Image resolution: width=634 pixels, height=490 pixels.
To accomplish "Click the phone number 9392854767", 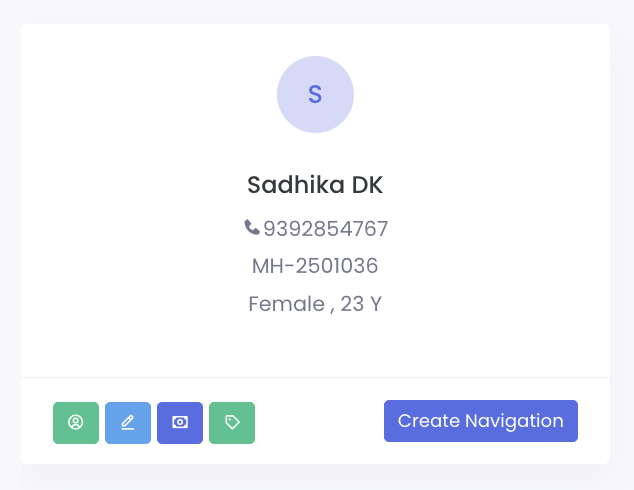I will [325, 229].
